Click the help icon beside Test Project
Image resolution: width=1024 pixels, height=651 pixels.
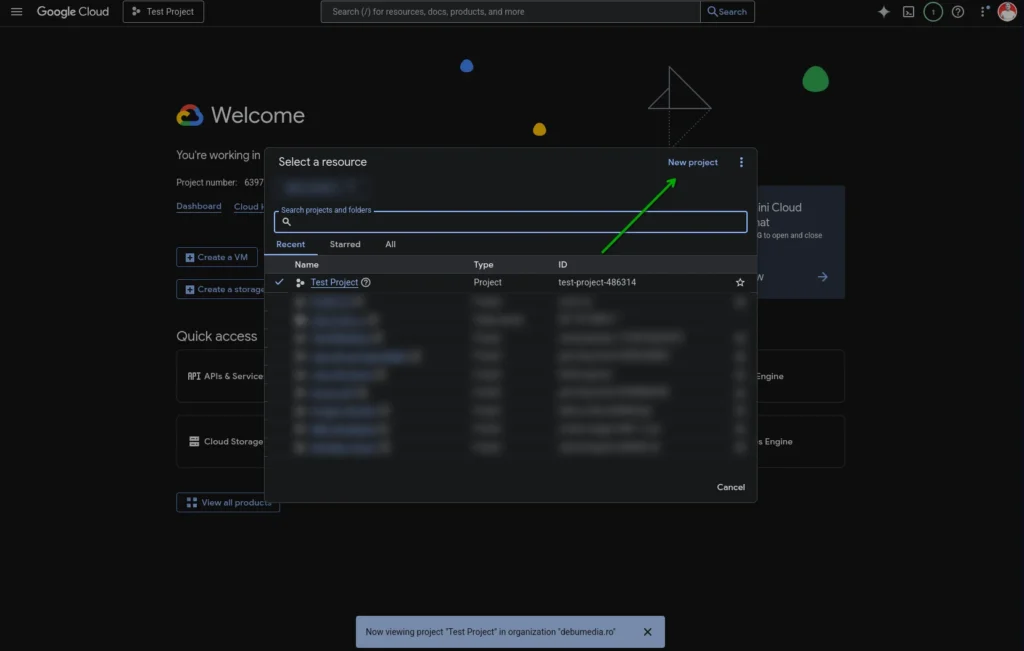tap(366, 283)
